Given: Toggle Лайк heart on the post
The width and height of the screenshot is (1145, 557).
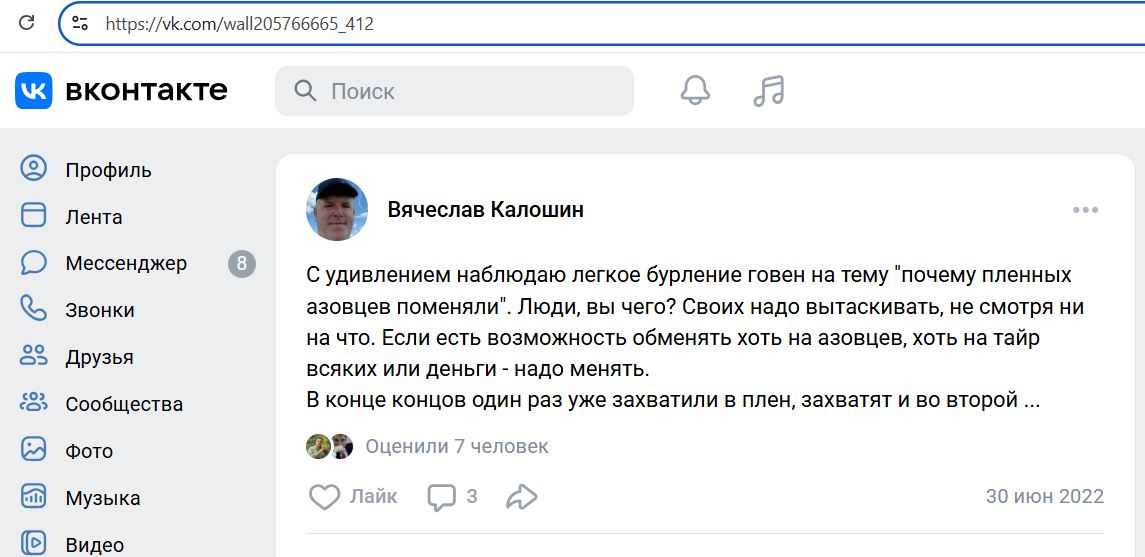Looking at the screenshot, I should coord(324,496).
